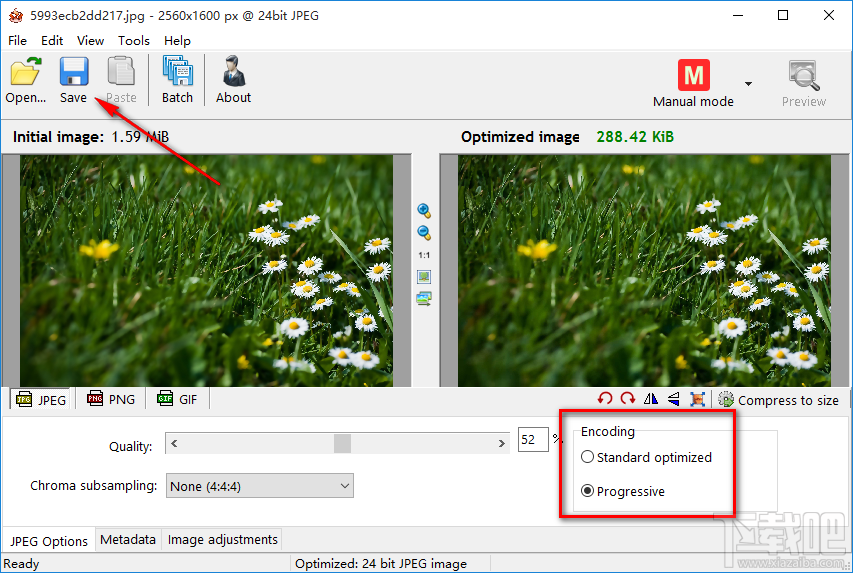The width and height of the screenshot is (853, 573).
Task: Select the JPEG Options tab
Action: tap(48, 541)
